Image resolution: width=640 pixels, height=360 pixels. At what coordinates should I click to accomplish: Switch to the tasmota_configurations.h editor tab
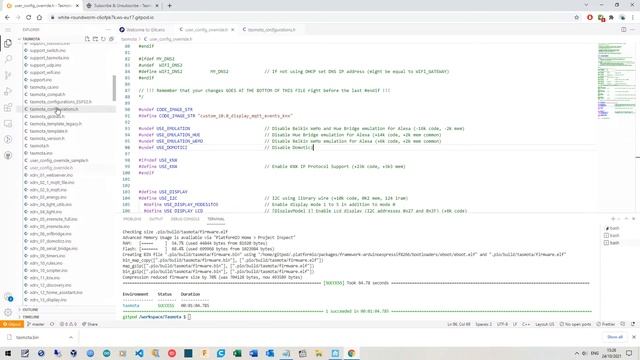pyautogui.click(x=269, y=30)
